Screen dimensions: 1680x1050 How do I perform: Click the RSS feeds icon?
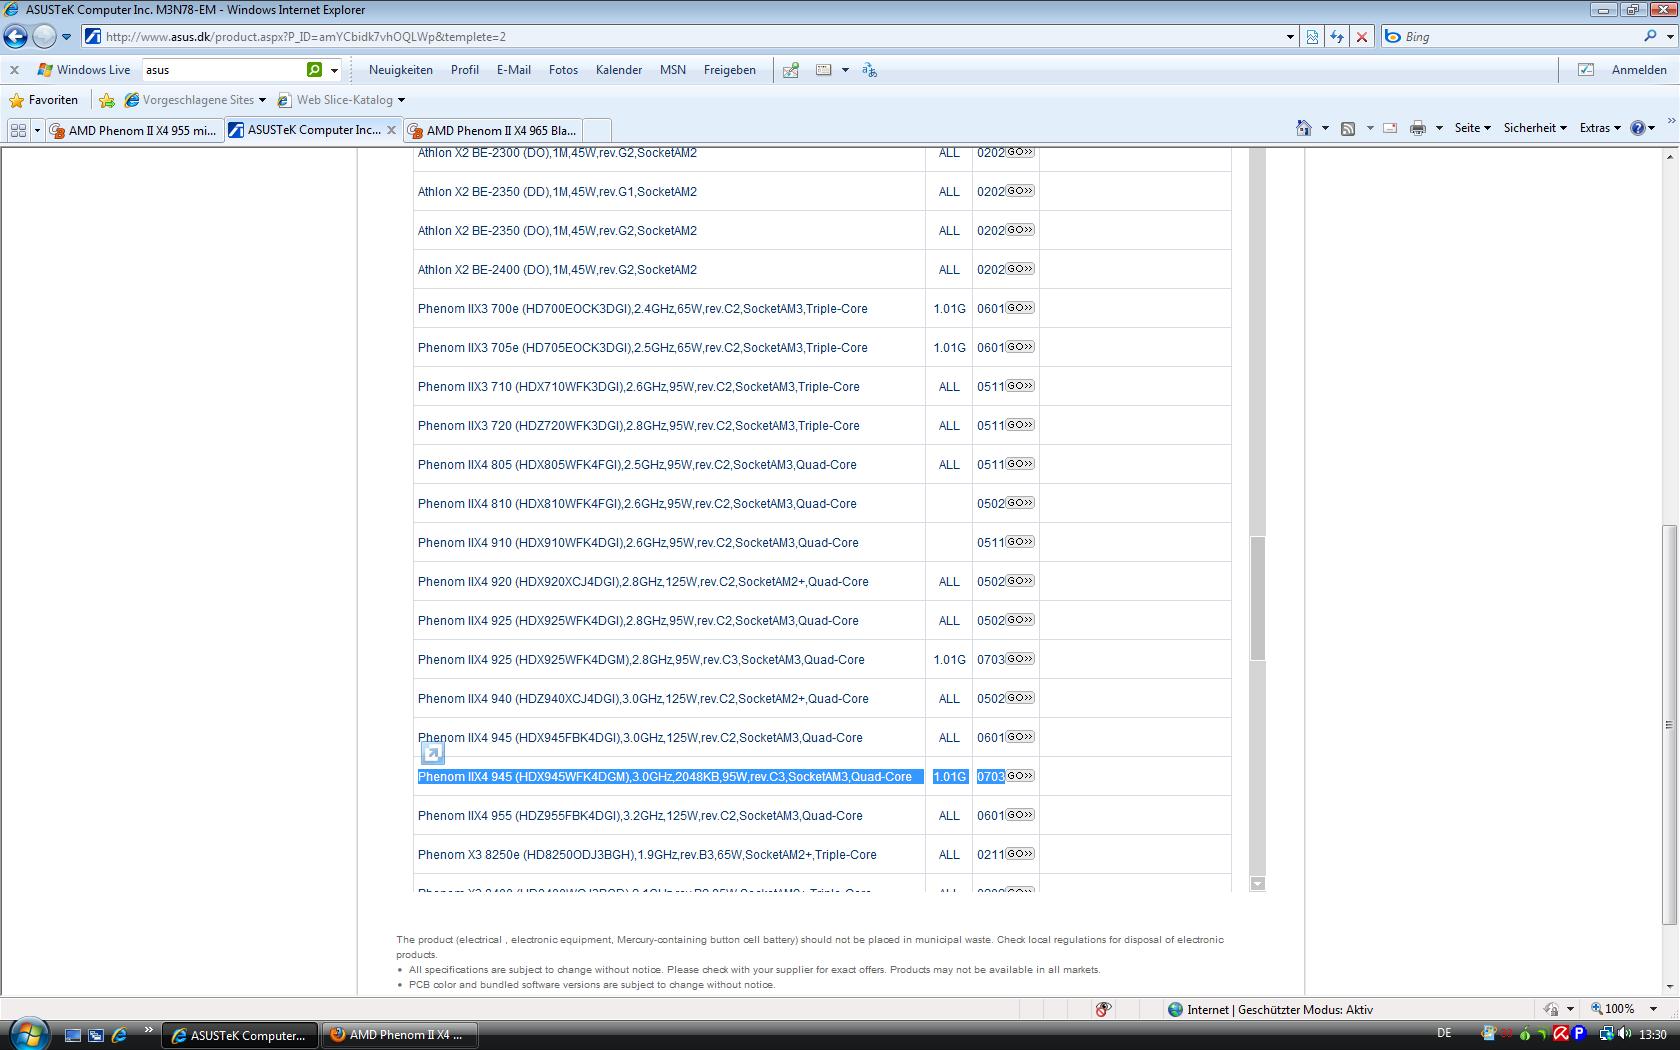[1348, 128]
